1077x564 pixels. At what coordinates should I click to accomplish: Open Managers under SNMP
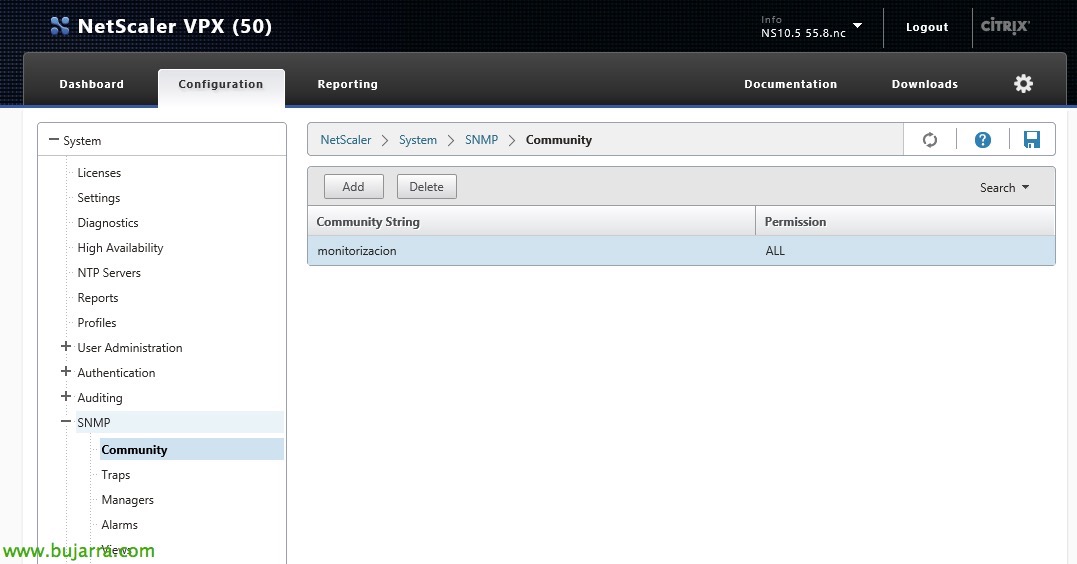coord(128,499)
